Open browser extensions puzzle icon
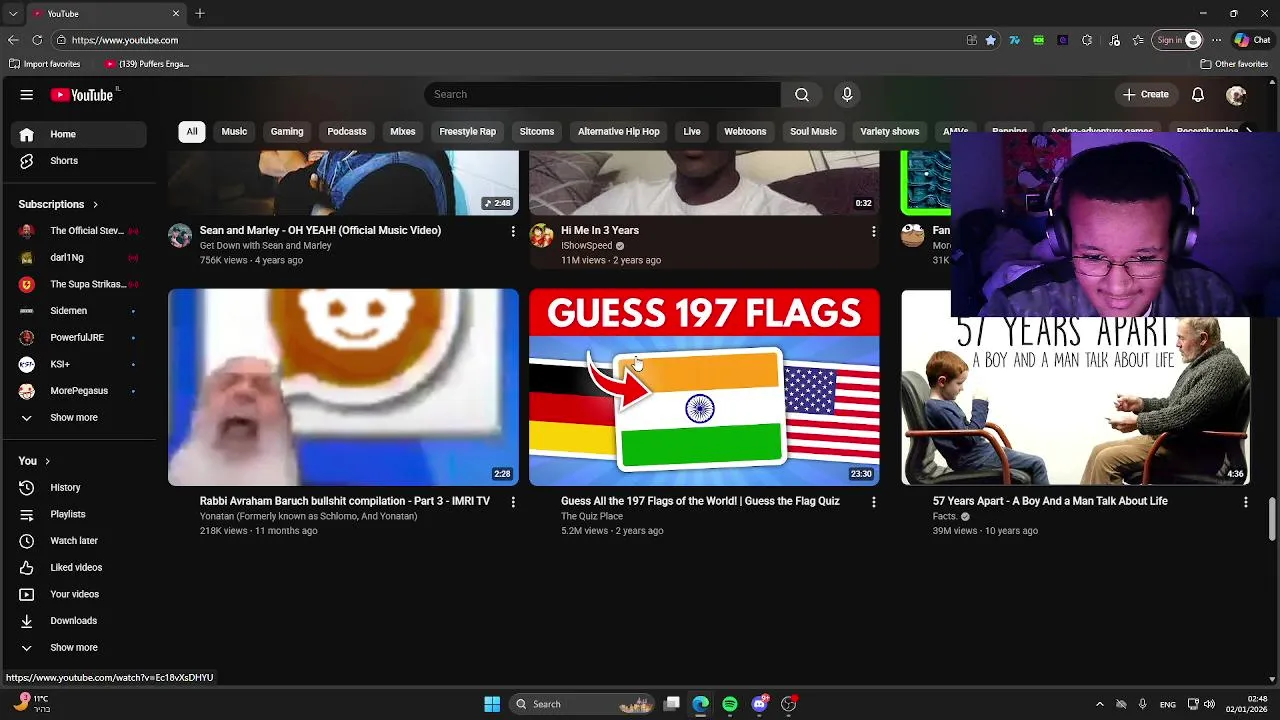This screenshot has height=720, width=1280. pos(1087,40)
